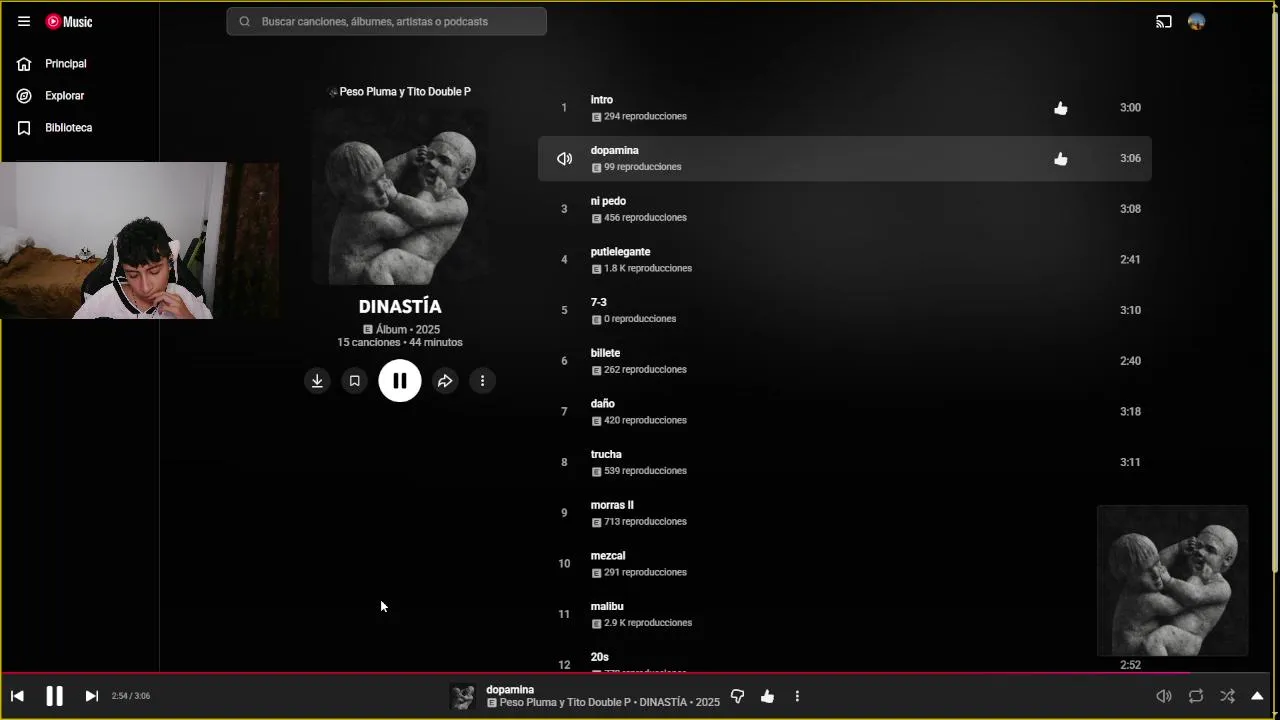Toggle like in the player bar
This screenshot has width=1280, height=720.
pos(768,697)
